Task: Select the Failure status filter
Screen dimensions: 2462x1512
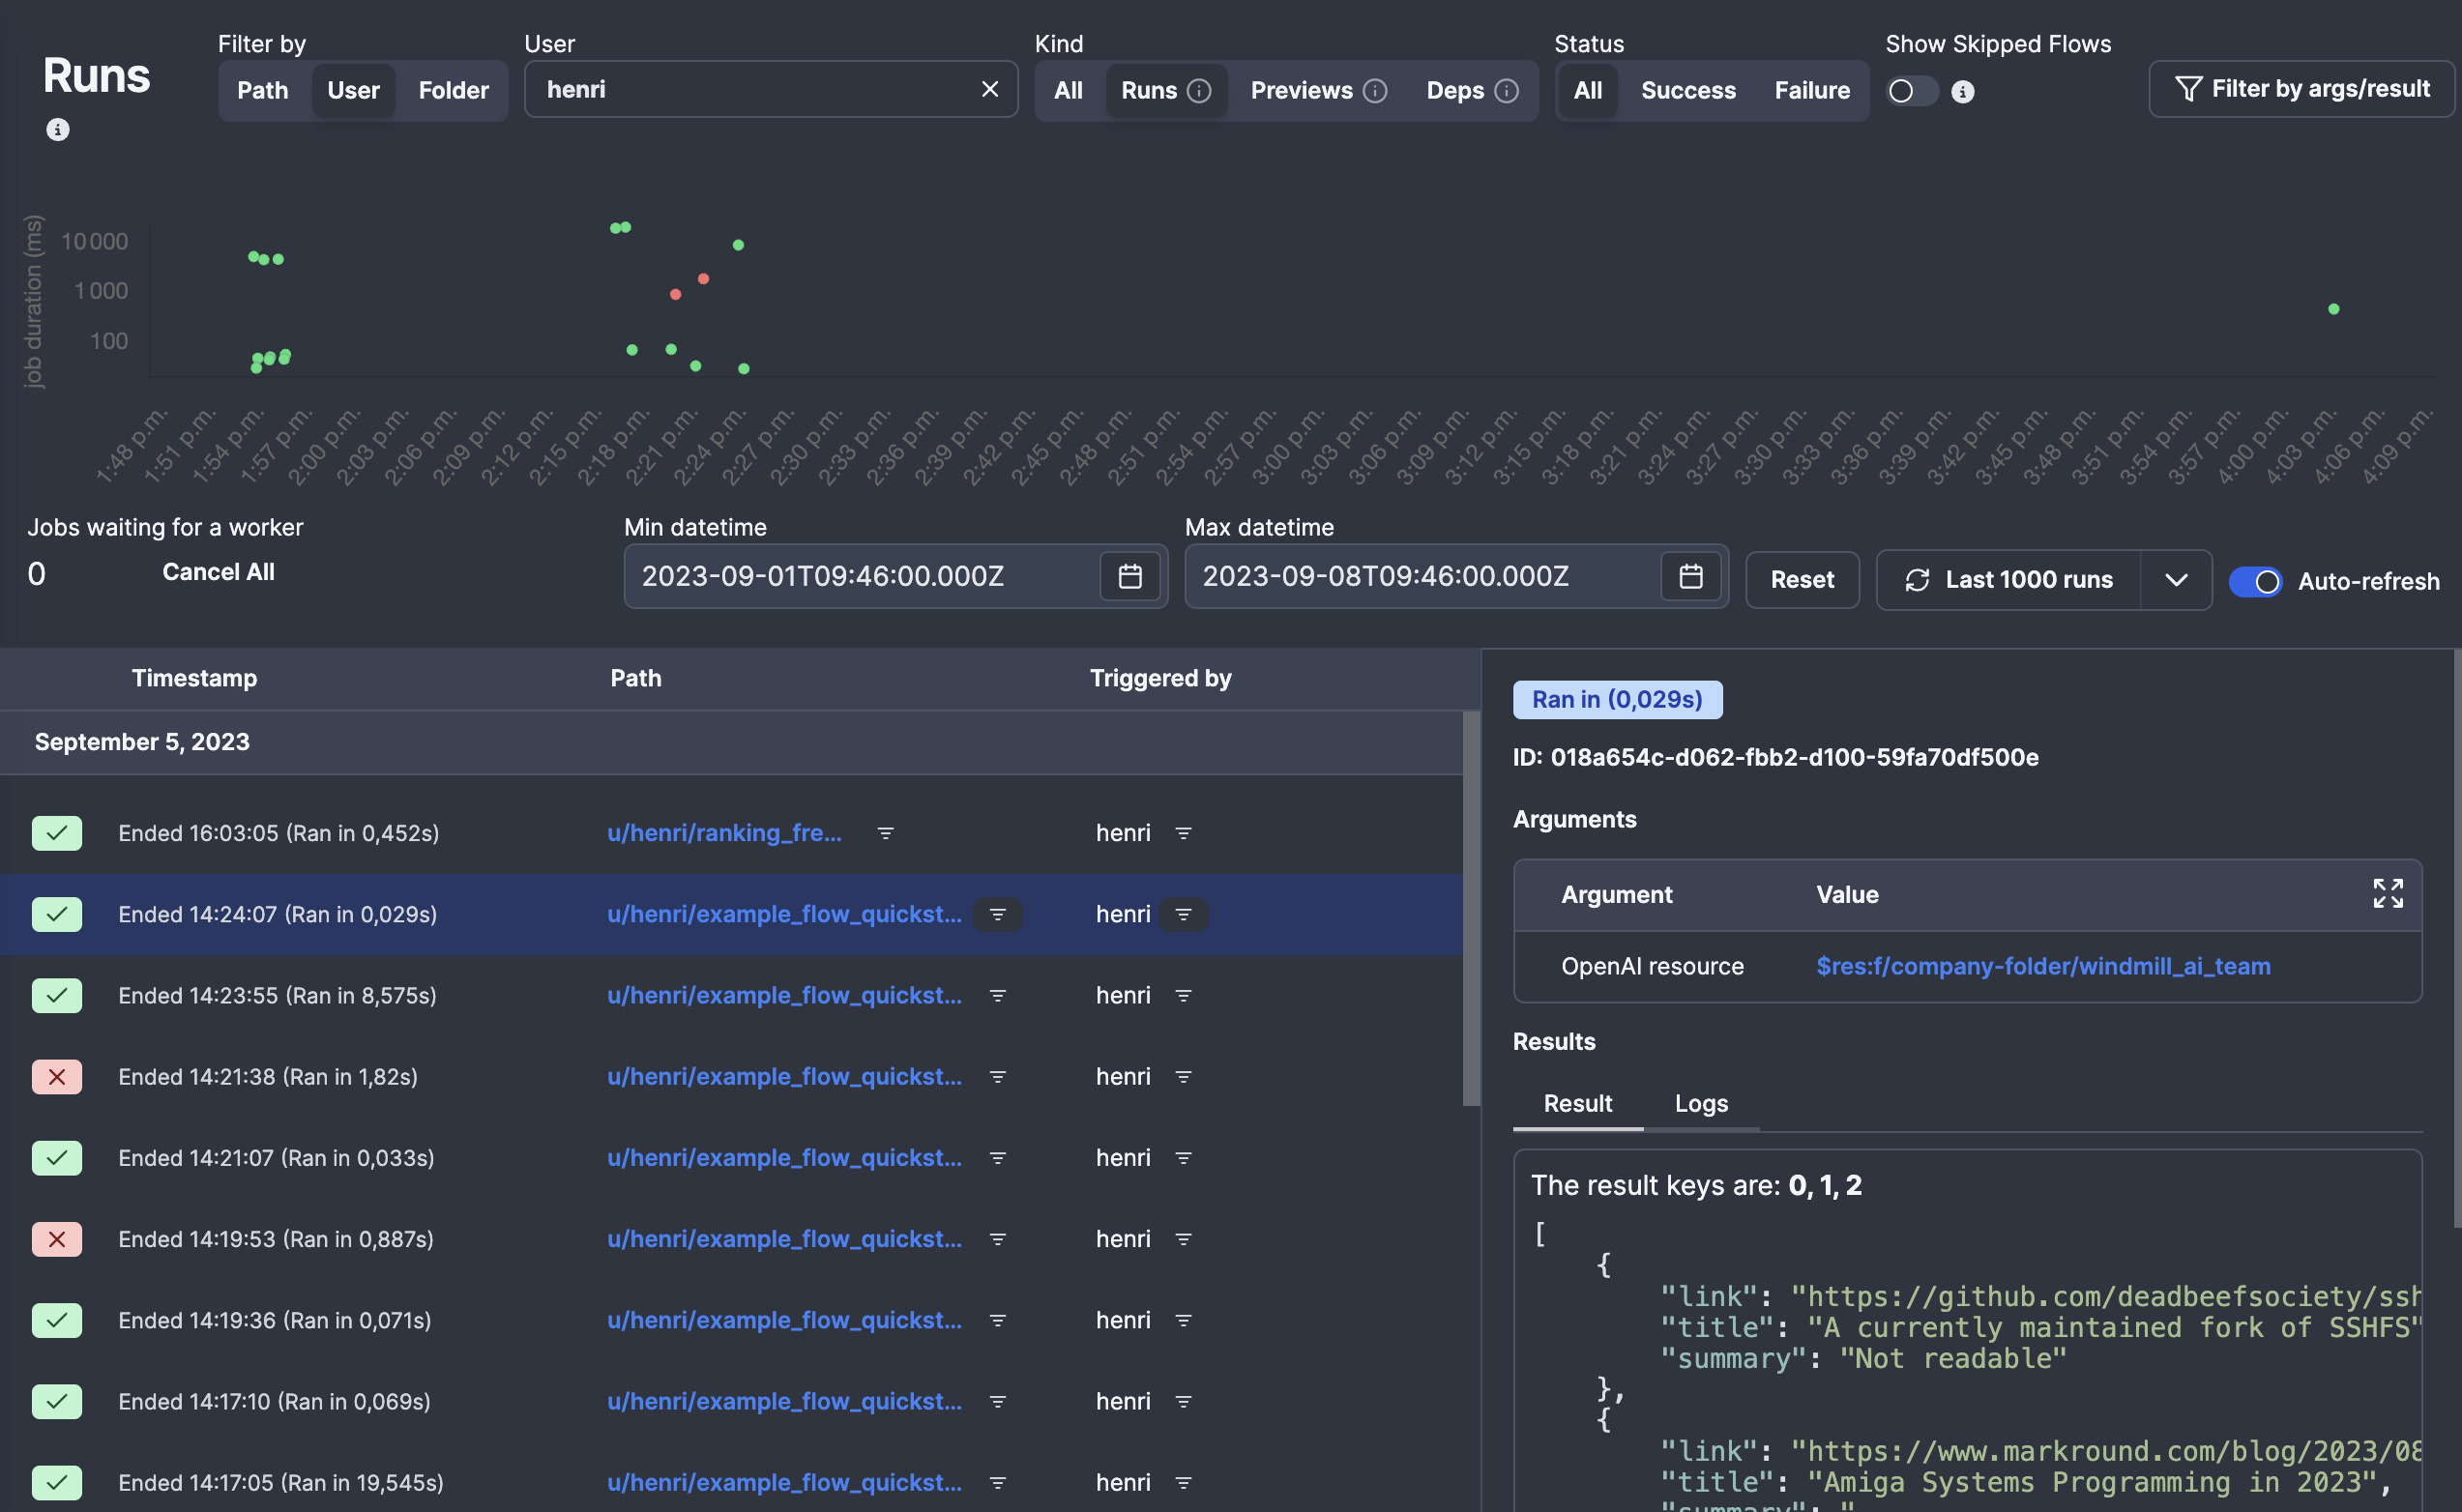Action: click(x=1811, y=91)
